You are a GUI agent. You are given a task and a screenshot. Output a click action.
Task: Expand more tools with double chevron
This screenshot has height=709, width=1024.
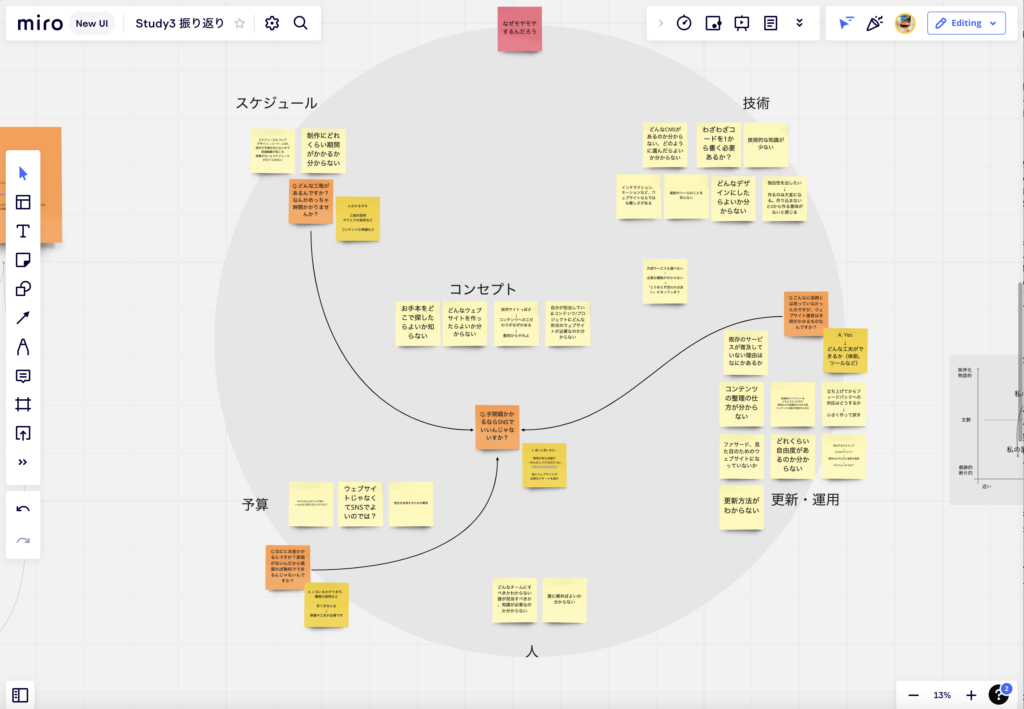pos(23,462)
